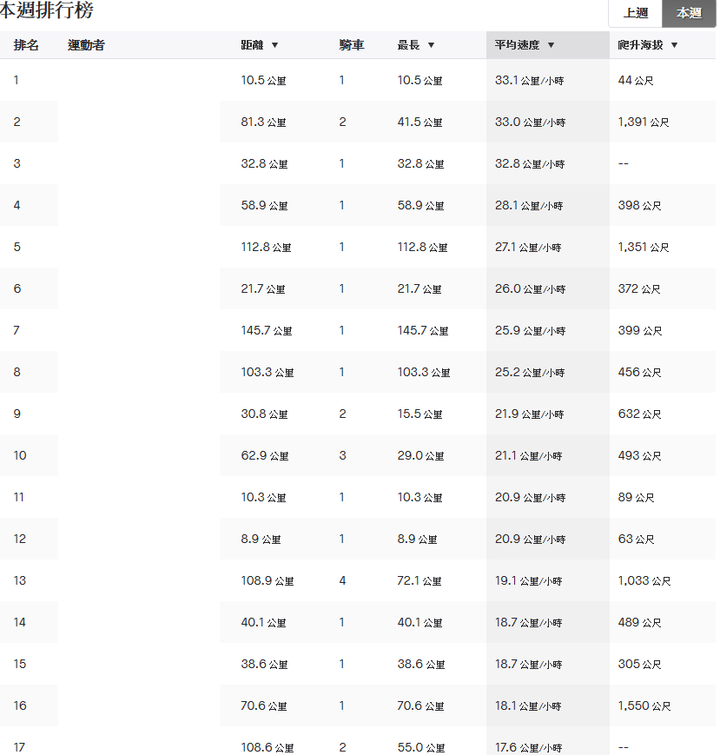Sort by 平均速度 column arrow

pos(551,45)
